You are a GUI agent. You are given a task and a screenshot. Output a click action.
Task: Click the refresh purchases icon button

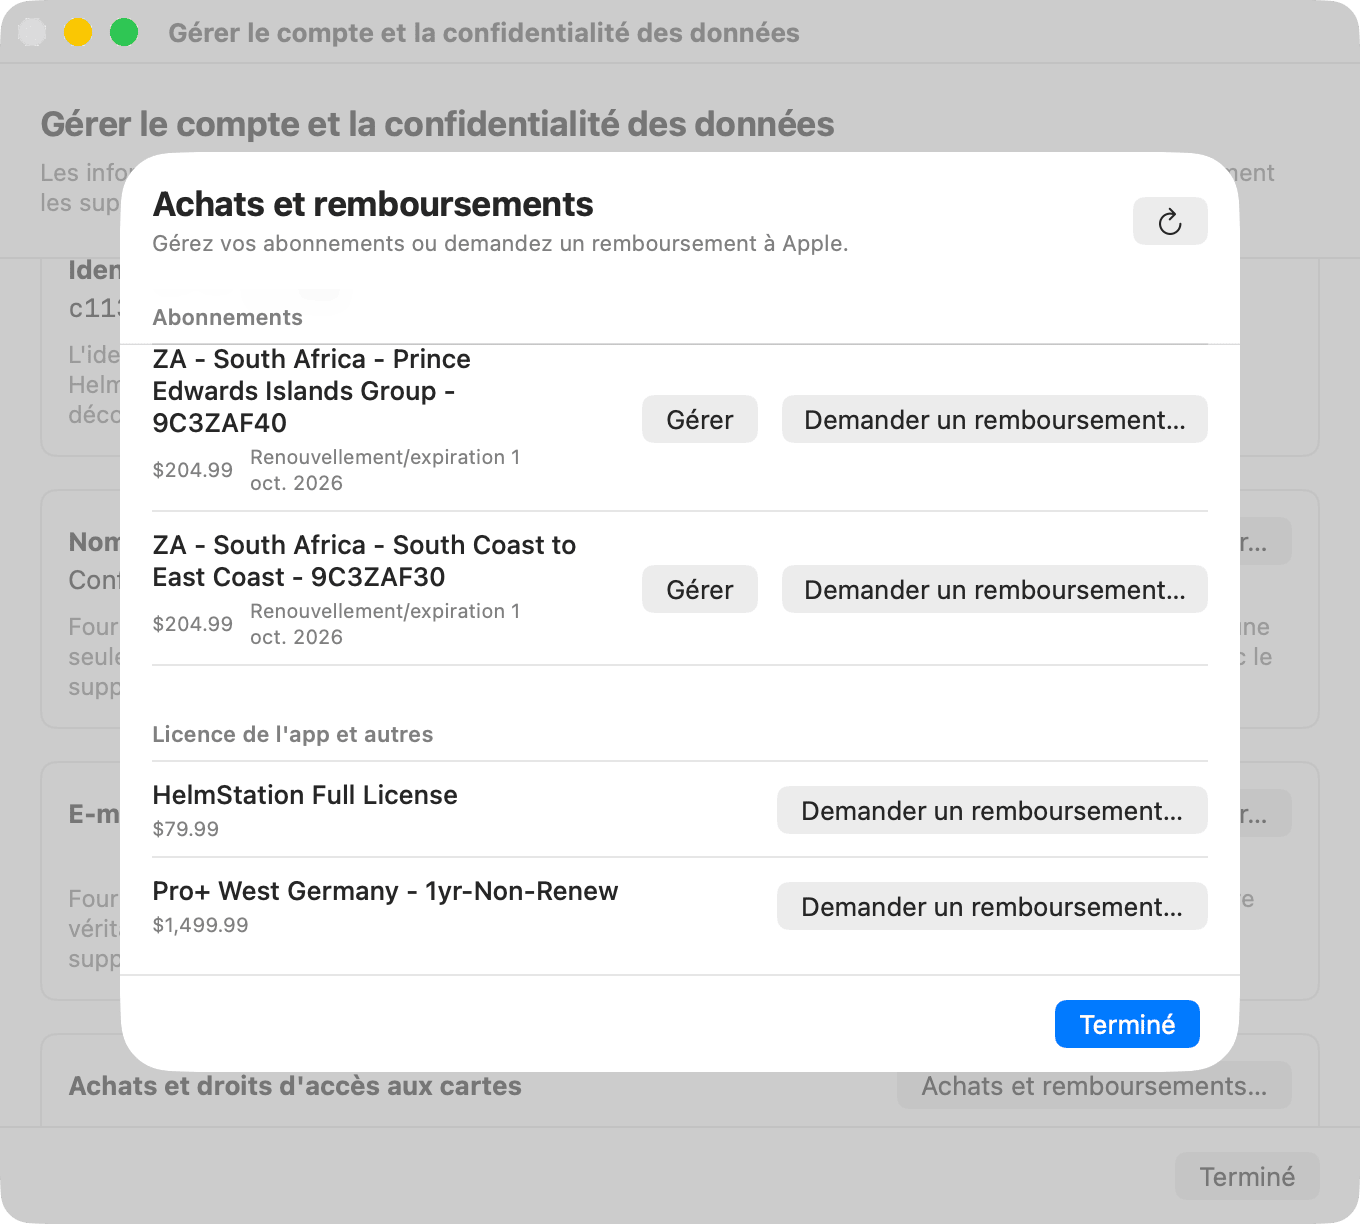pos(1170,221)
